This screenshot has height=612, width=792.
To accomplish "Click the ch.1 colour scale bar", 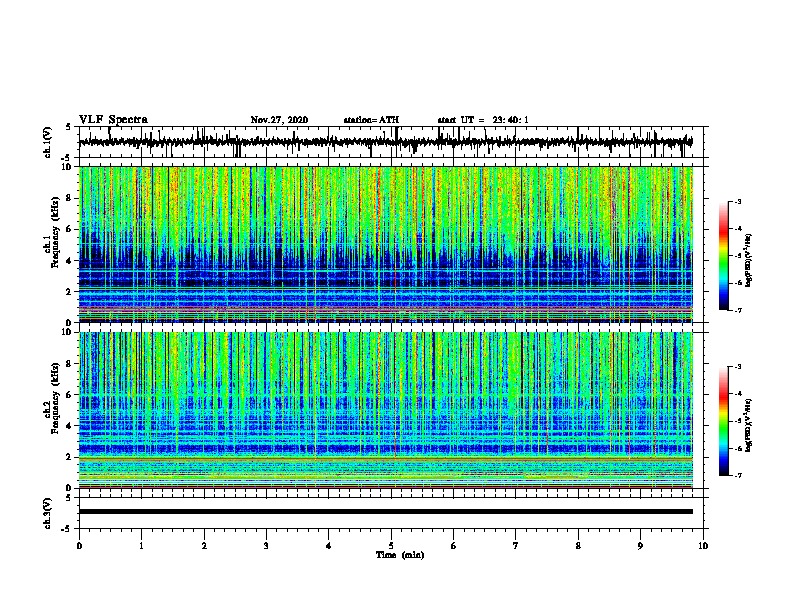I will 724,256.
